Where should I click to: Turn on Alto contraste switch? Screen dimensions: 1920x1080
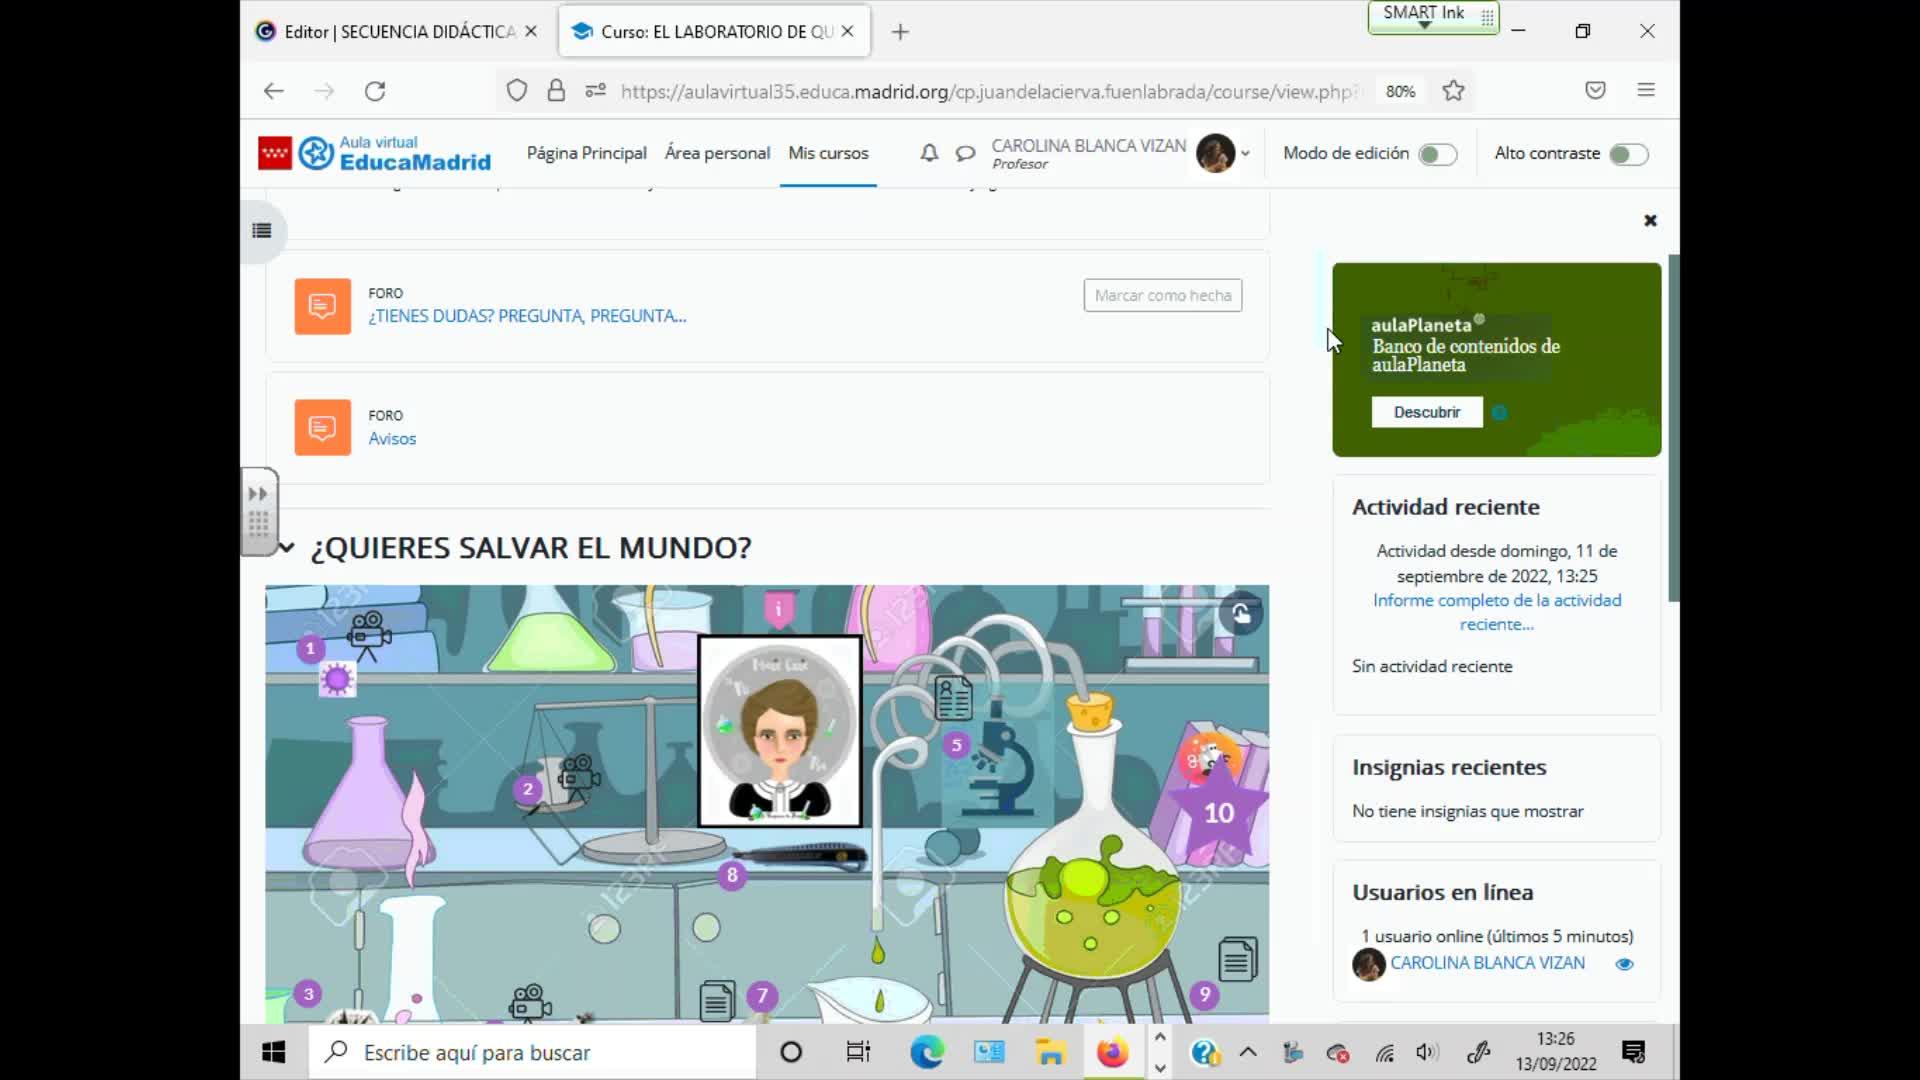tap(1628, 154)
